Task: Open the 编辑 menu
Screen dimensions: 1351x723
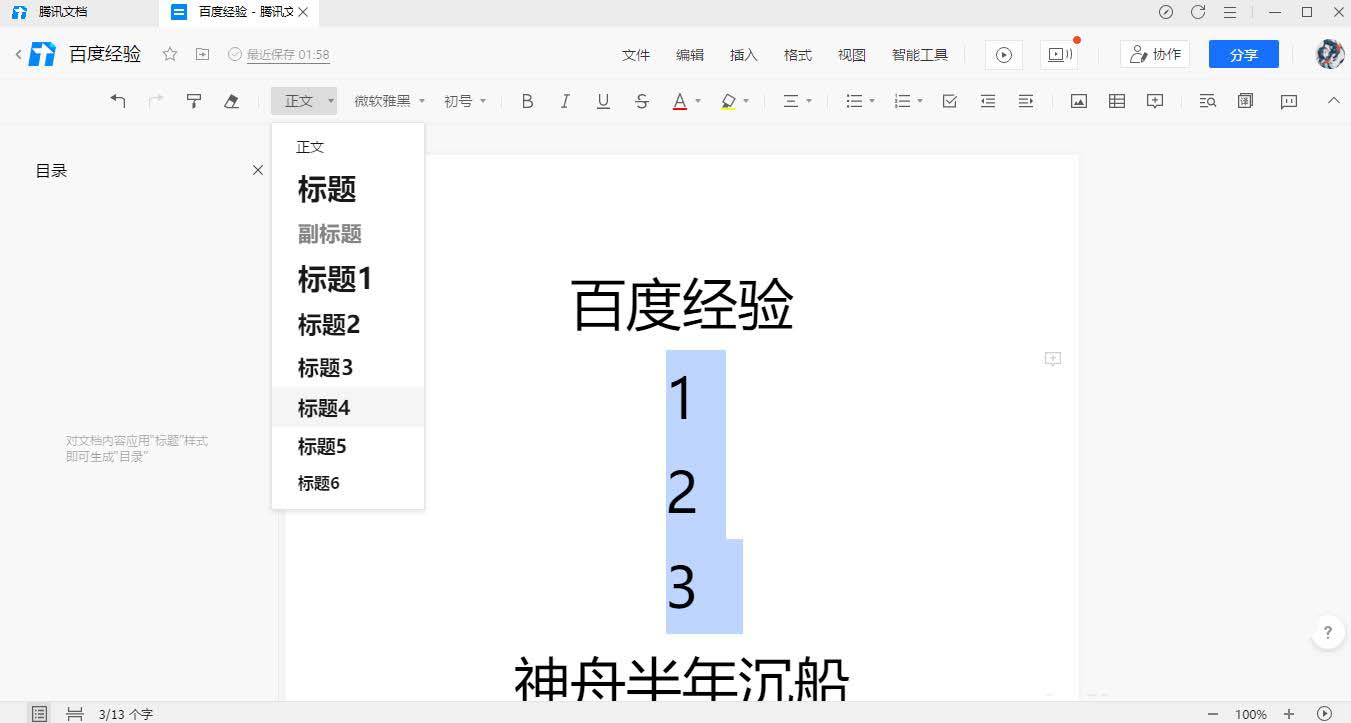Action: pos(690,55)
